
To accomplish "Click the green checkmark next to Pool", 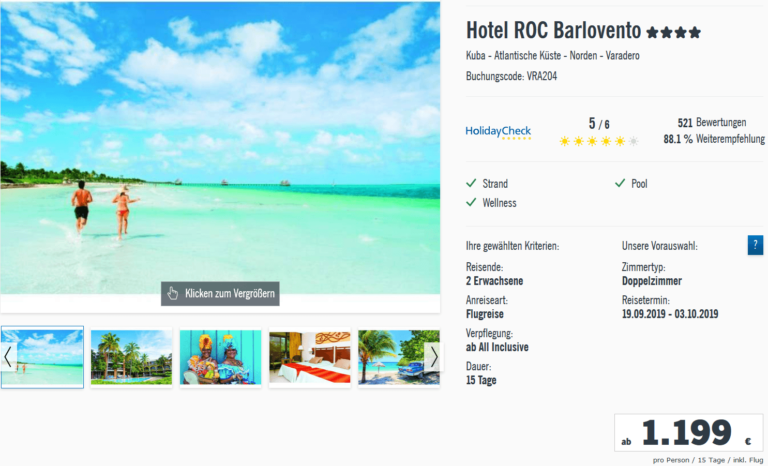I will coord(620,183).
